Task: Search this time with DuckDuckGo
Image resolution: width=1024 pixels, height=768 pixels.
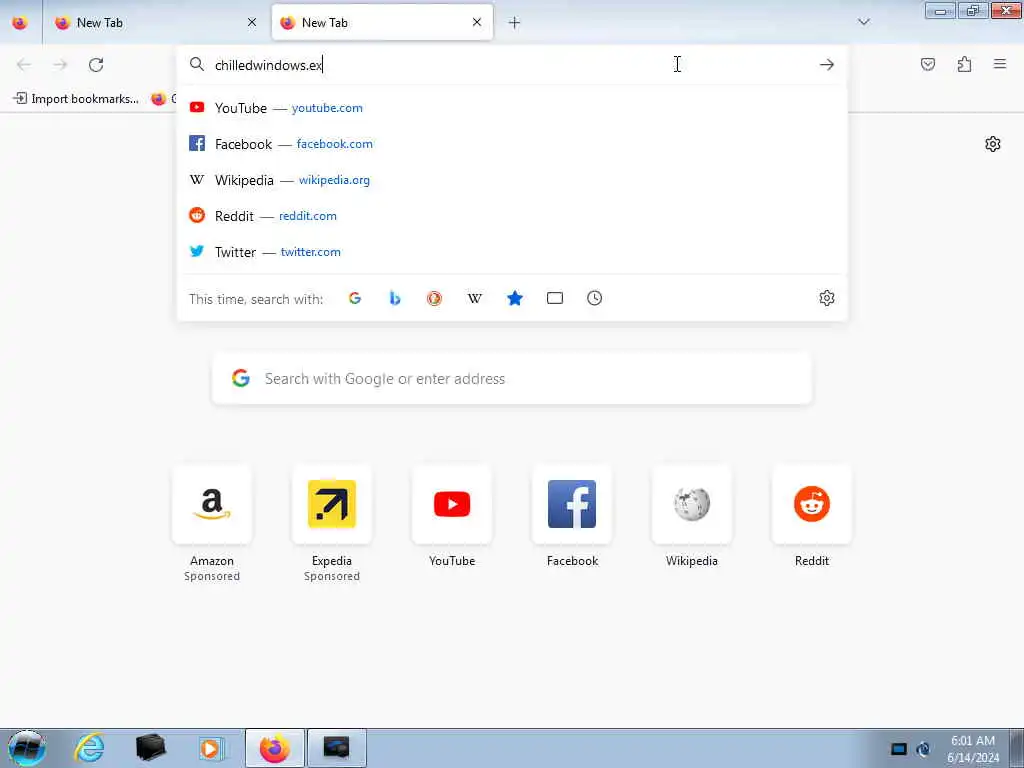Action: point(434,298)
